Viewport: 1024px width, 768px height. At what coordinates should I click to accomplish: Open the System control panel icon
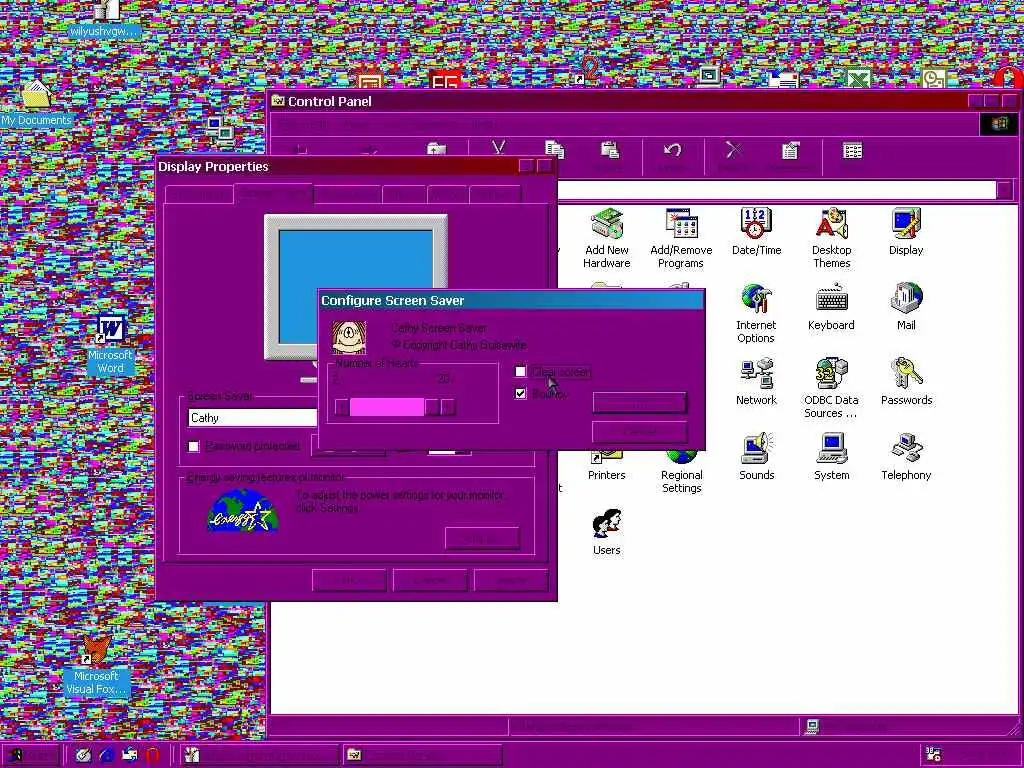831,457
